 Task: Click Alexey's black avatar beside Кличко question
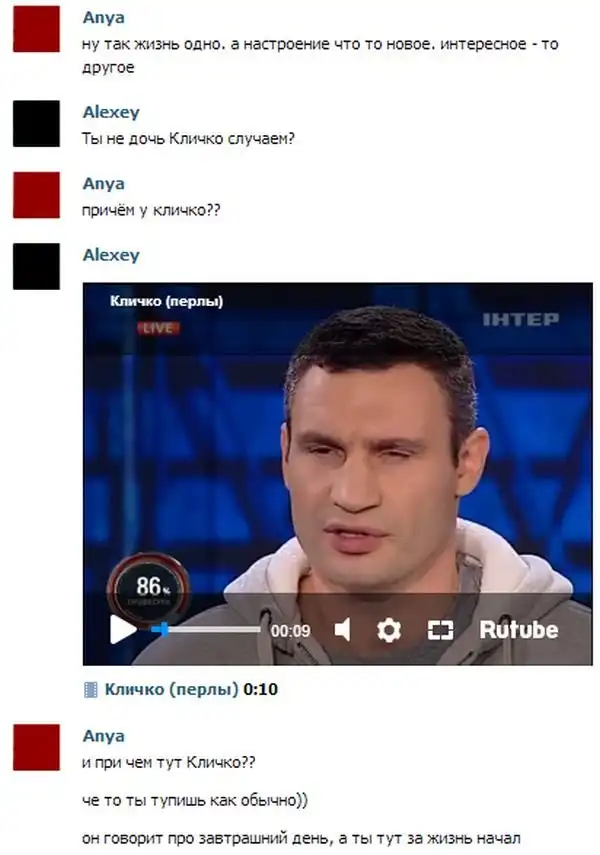37,123
